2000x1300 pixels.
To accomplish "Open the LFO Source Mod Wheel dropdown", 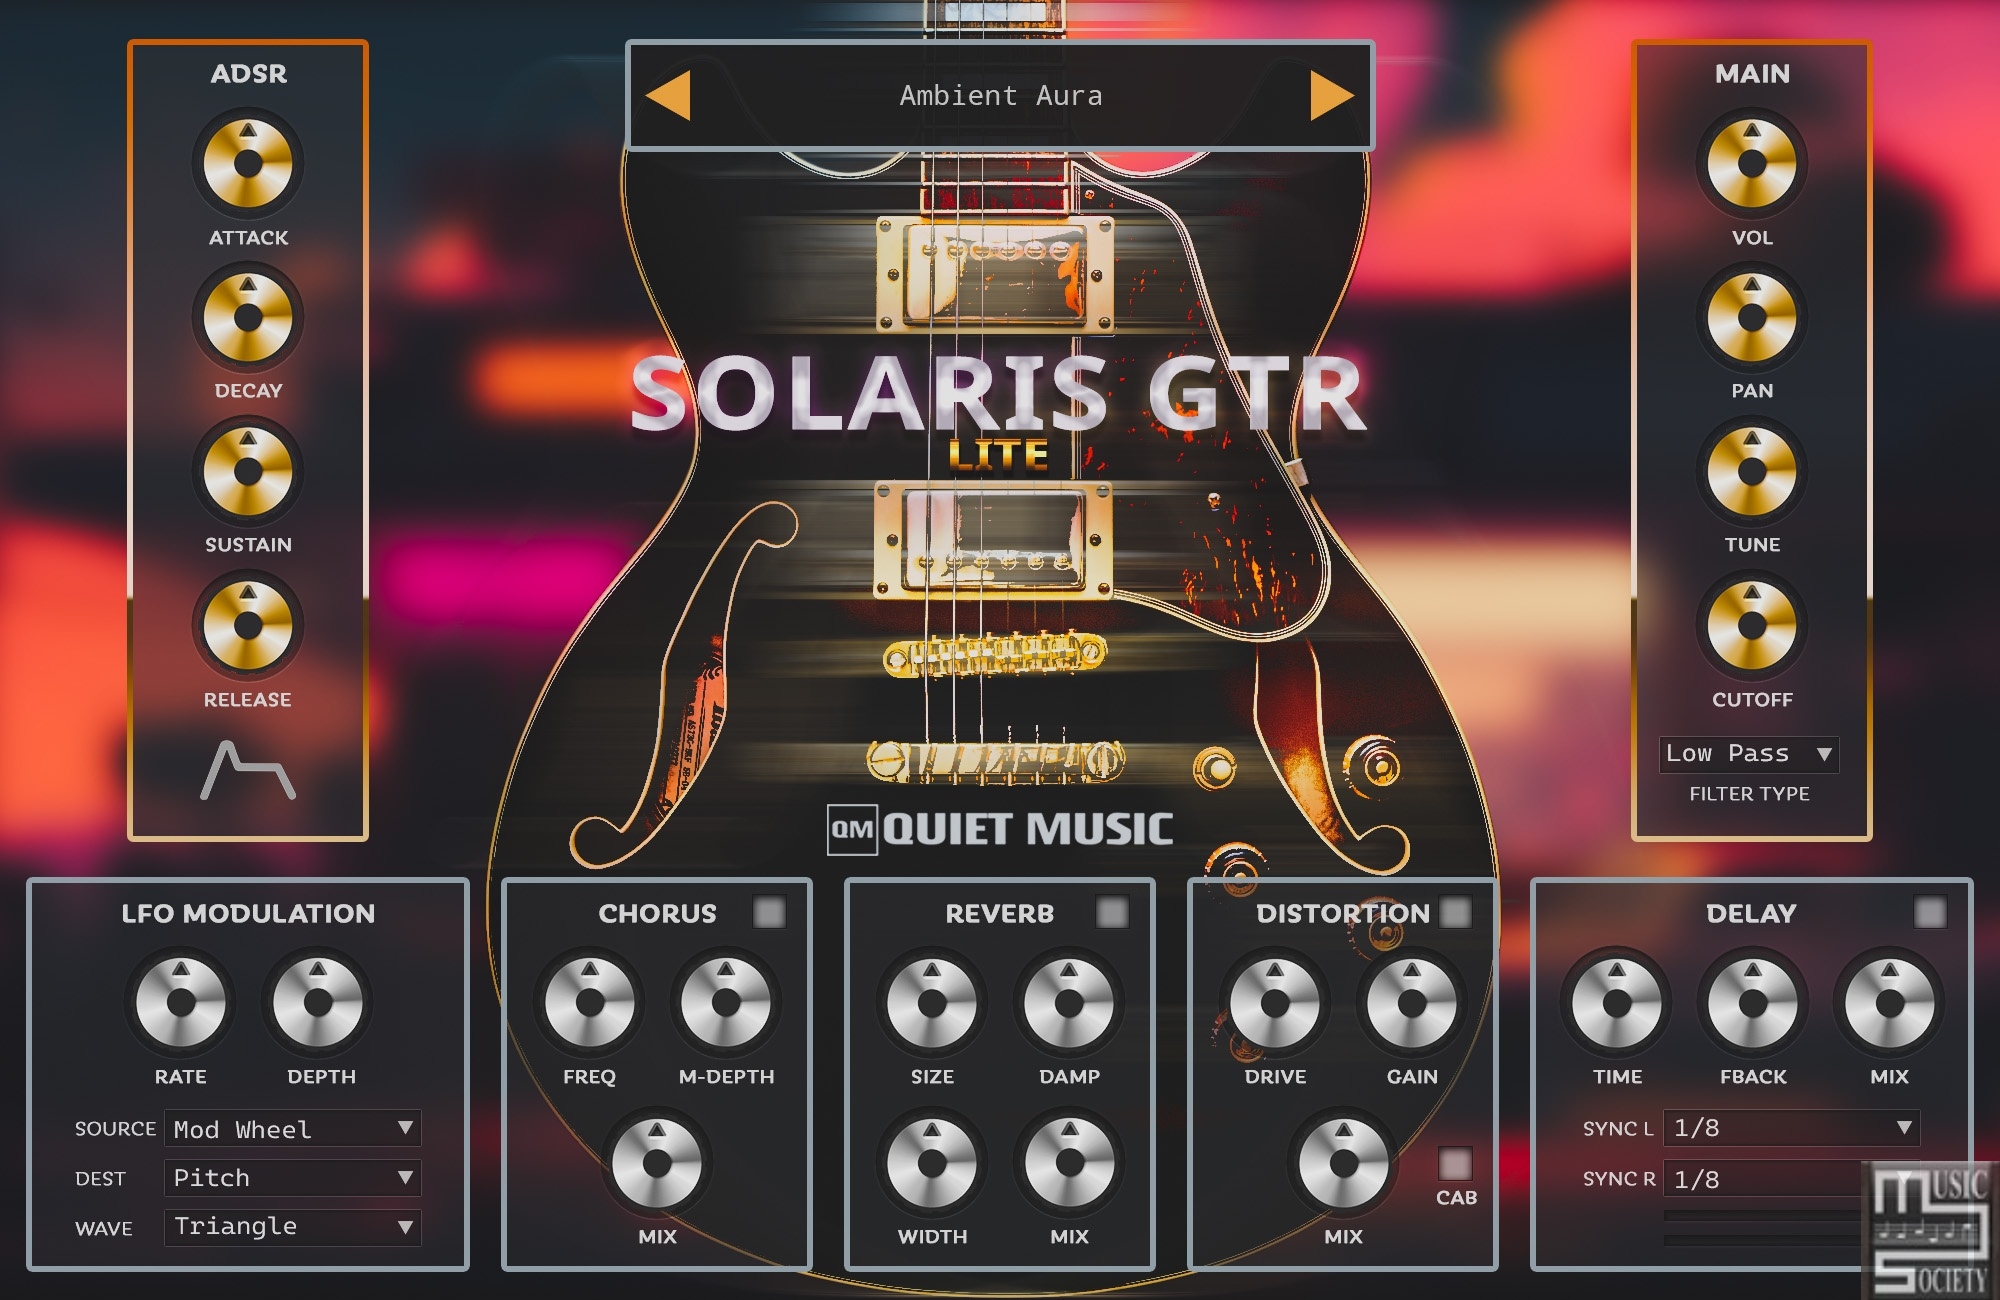I will click(x=292, y=1129).
